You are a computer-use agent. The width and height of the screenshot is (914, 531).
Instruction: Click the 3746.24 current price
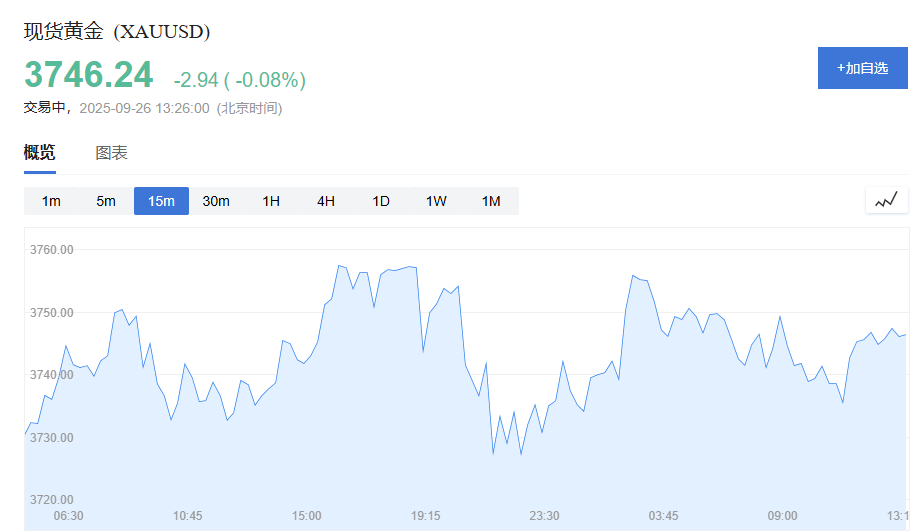click(89, 75)
